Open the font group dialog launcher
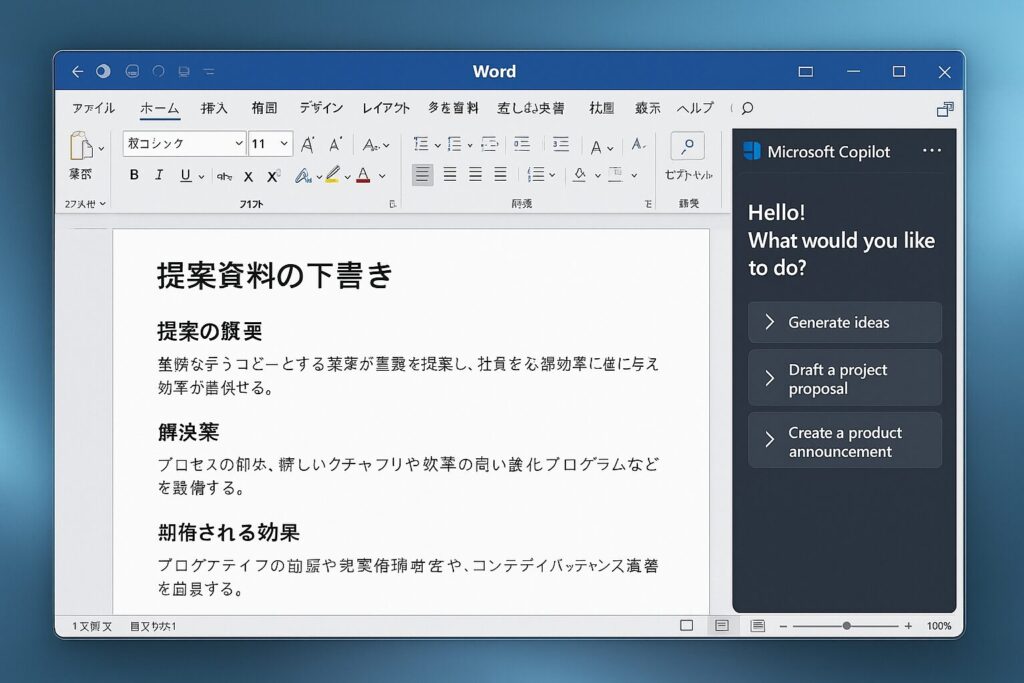This screenshot has height=683, width=1024. click(x=392, y=204)
